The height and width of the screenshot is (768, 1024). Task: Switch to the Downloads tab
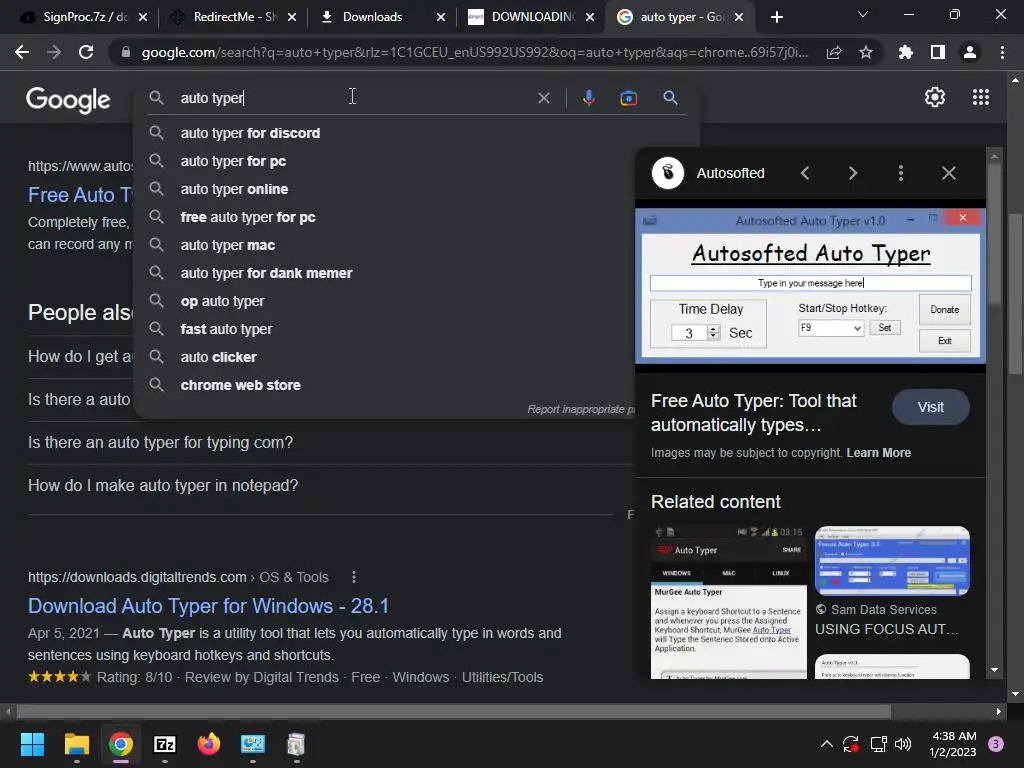(372, 17)
